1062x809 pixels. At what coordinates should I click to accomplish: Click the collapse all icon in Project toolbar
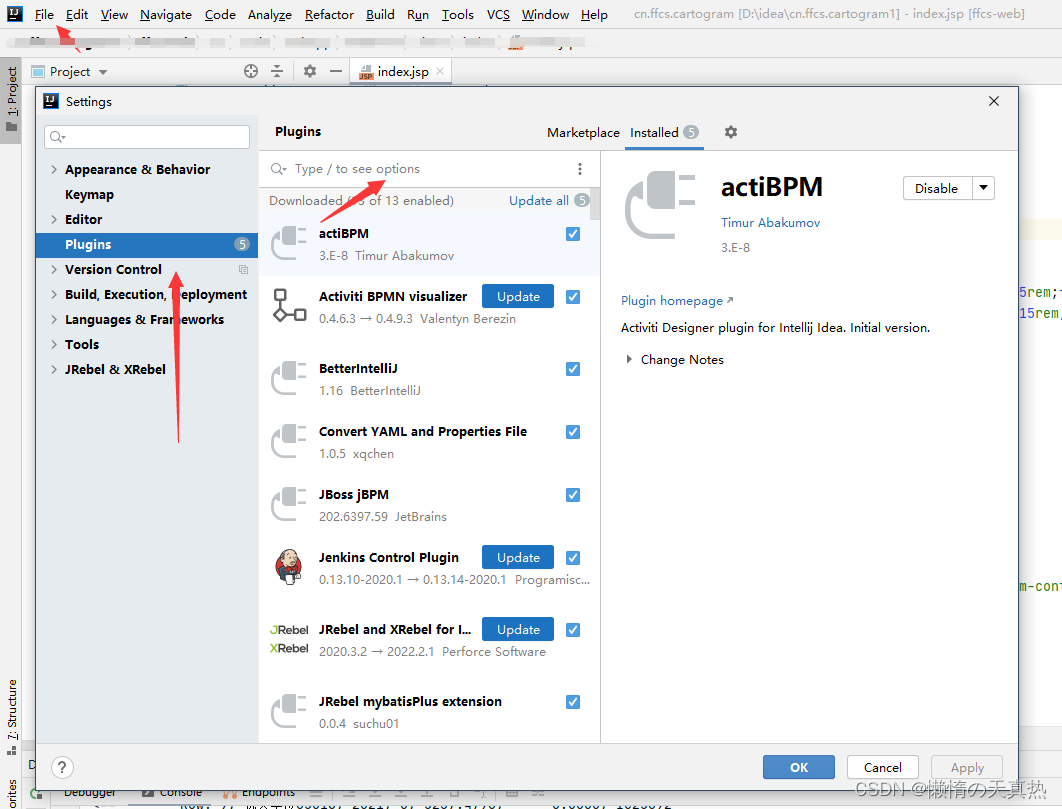(277, 71)
